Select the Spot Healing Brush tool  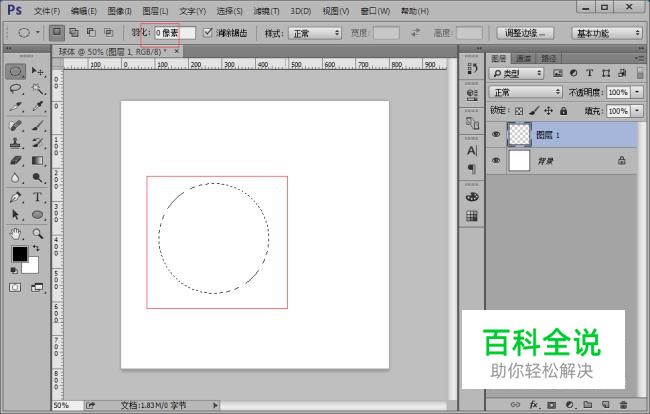[x=15, y=125]
